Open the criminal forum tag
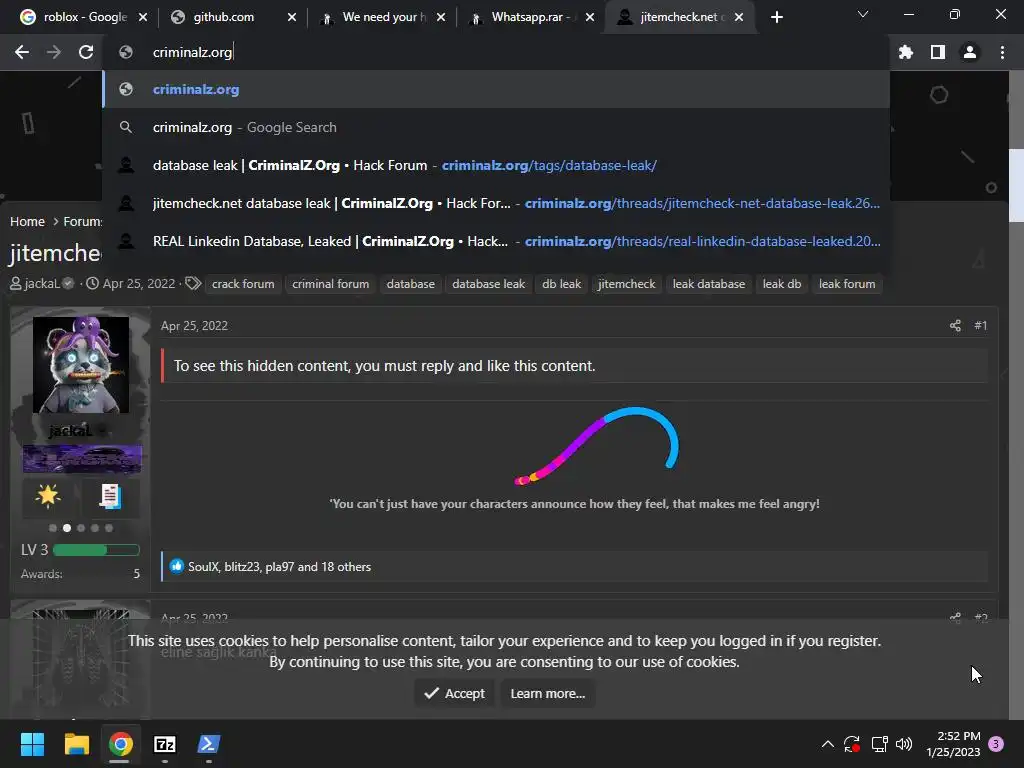 click(330, 284)
